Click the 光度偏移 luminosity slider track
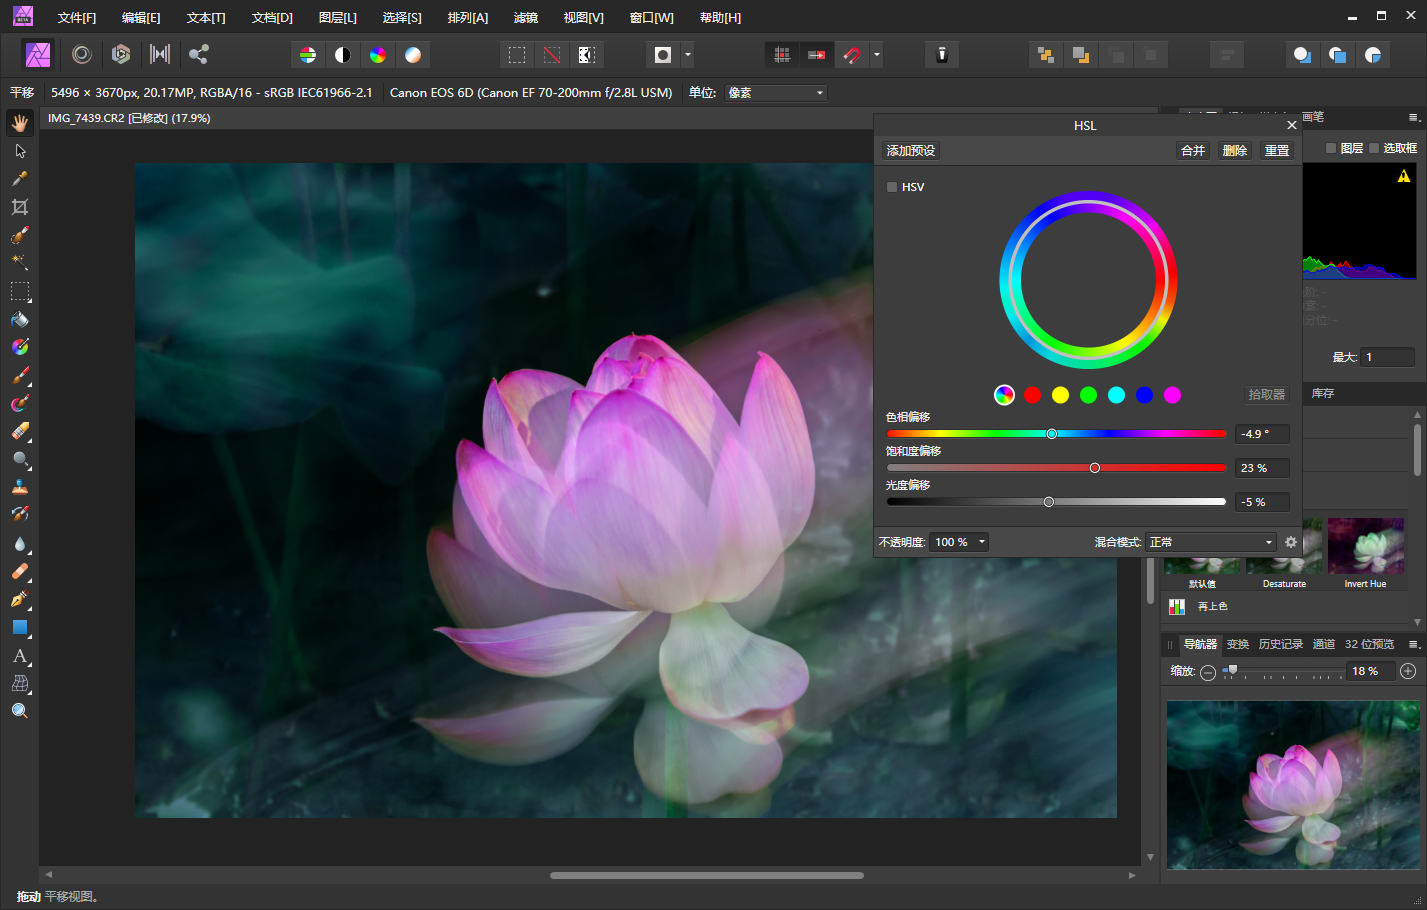Image resolution: width=1427 pixels, height=910 pixels. tap(1056, 502)
